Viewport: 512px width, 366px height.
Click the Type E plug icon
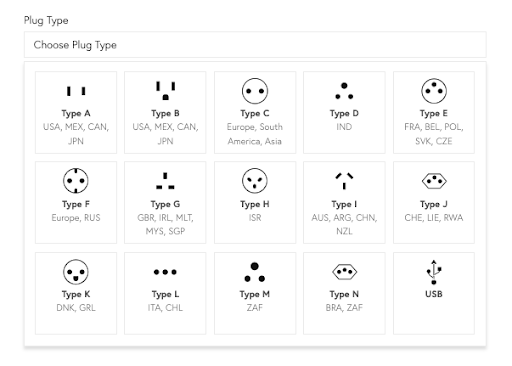(434, 91)
